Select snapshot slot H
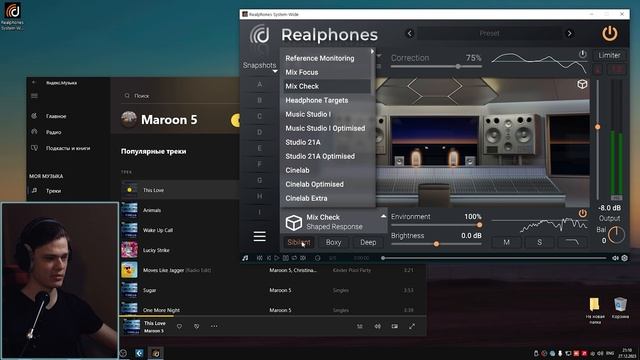Viewport: 640px width, 360px height. [x=260, y=196]
